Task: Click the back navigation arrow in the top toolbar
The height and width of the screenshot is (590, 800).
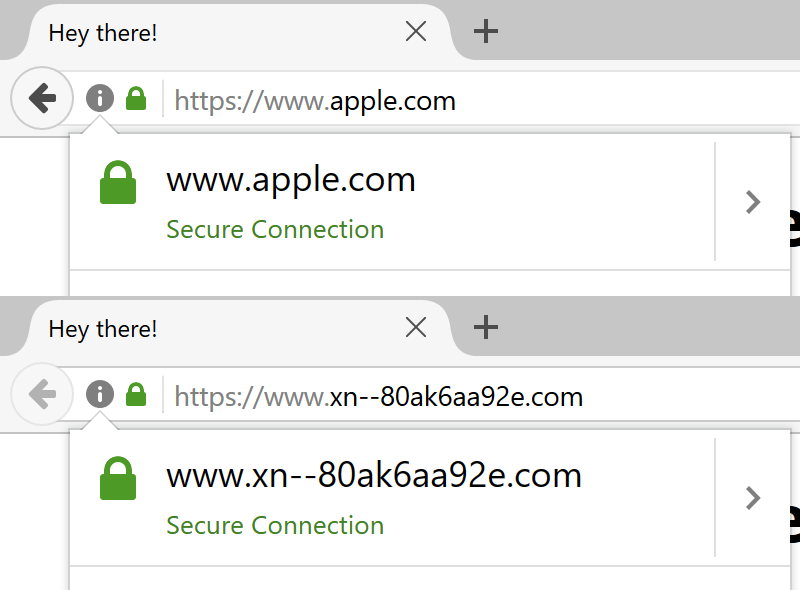Action: (x=41, y=98)
